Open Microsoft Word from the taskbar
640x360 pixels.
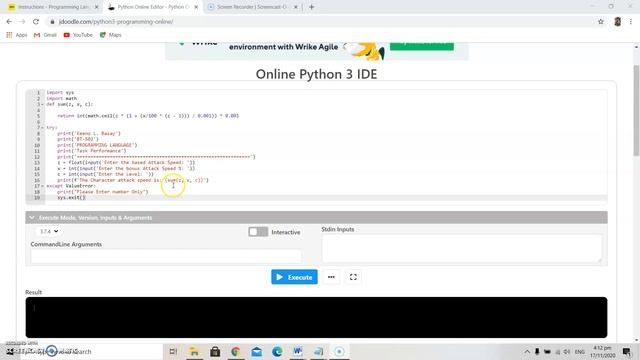click(298, 351)
